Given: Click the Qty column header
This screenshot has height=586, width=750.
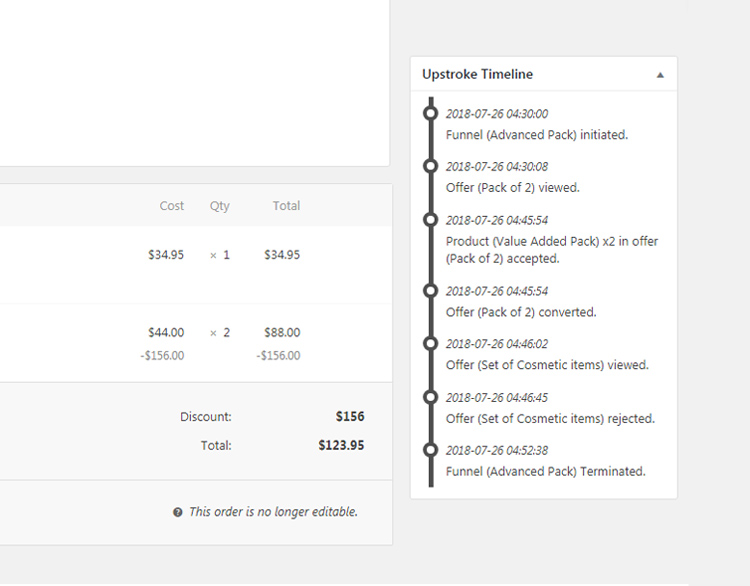Looking at the screenshot, I should click(220, 206).
